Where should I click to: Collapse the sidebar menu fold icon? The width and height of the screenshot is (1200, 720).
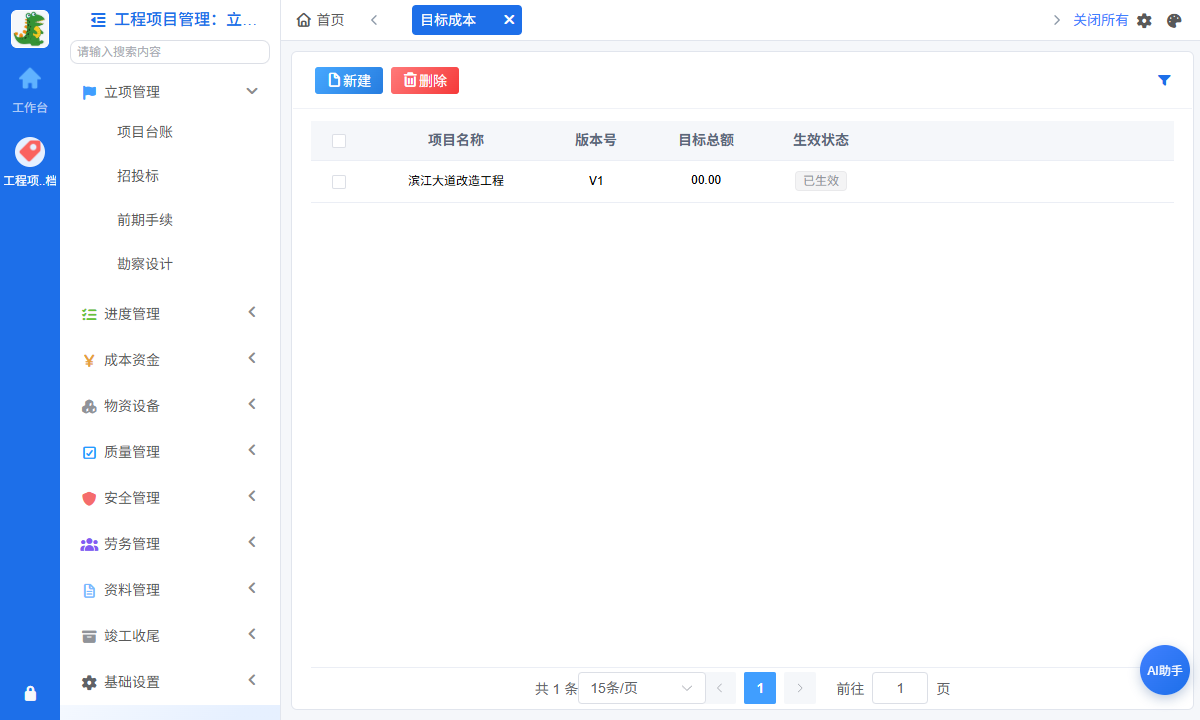pyautogui.click(x=98, y=19)
